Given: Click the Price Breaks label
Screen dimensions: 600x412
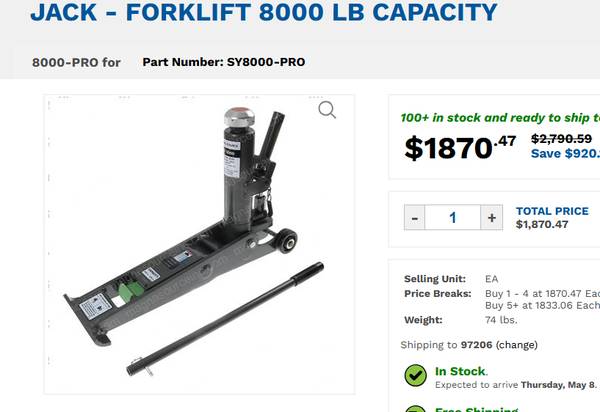Looking at the screenshot, I should (x=438, y=294).
